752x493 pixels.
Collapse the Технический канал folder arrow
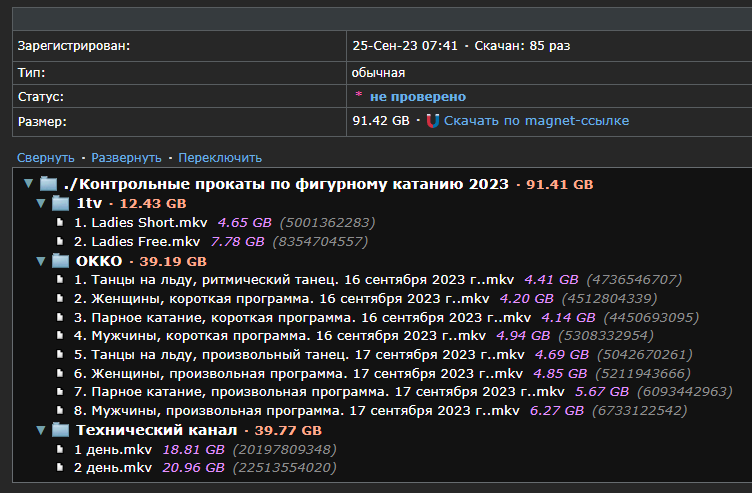[x=41, y=430]
